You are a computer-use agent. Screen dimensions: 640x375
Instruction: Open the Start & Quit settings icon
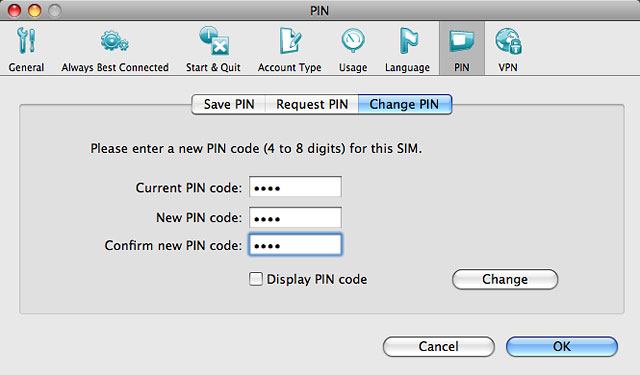click(x=214, y=41)
